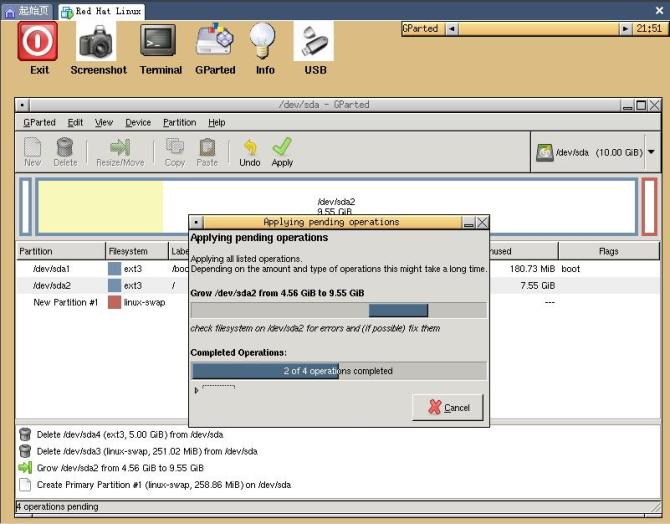Click the /dev/sda disk icon
670x524 pixels.
coord(545,153)
